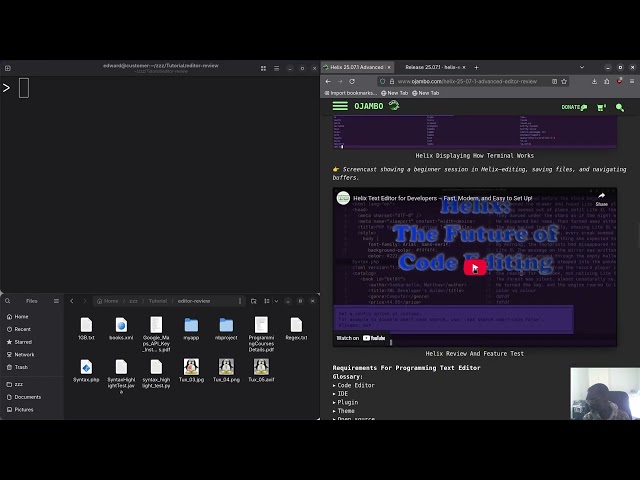This screenshot has width=640, height=480.
Task: Expand the Files view options dropdown arrow
Action: 276,301
